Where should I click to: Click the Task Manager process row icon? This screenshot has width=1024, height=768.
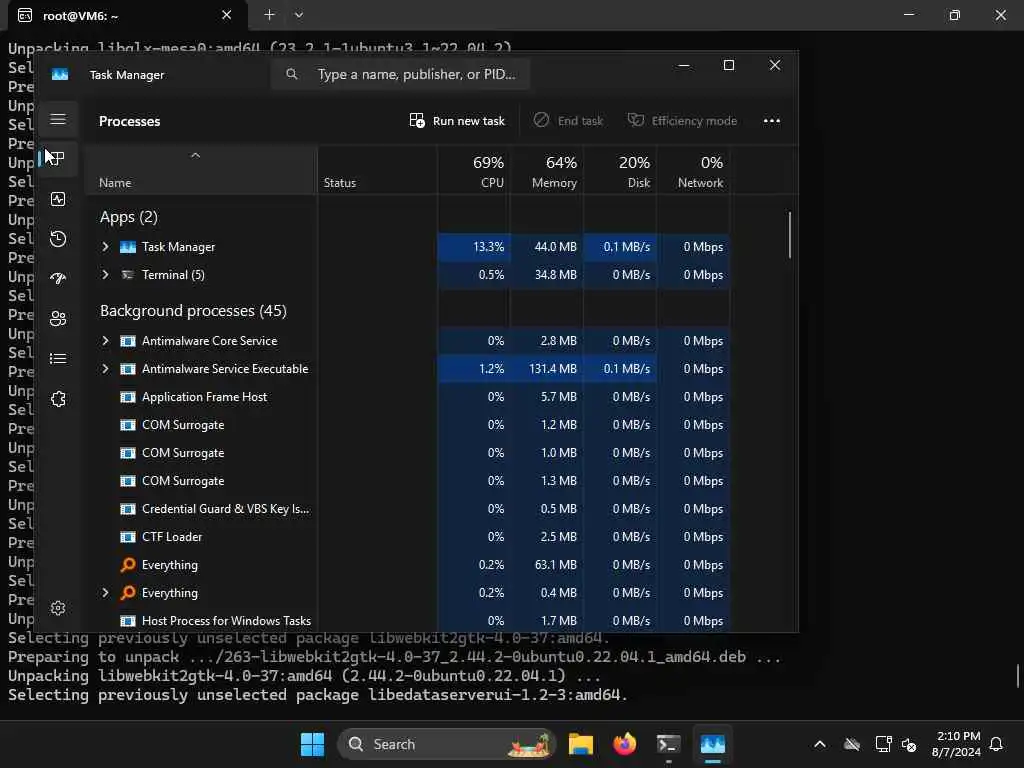pyautogui.click(x=128, y=247)
